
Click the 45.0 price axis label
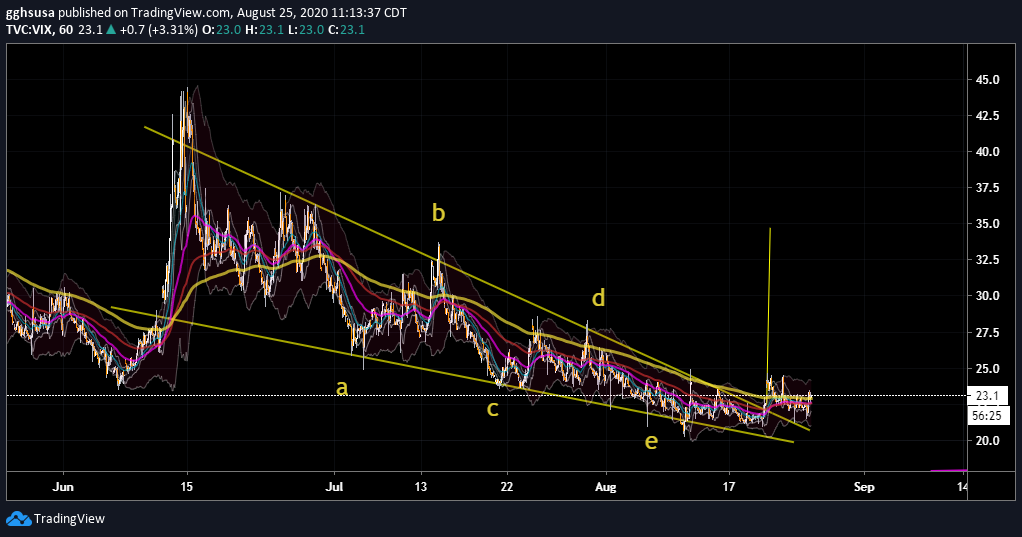pos(987,80)
